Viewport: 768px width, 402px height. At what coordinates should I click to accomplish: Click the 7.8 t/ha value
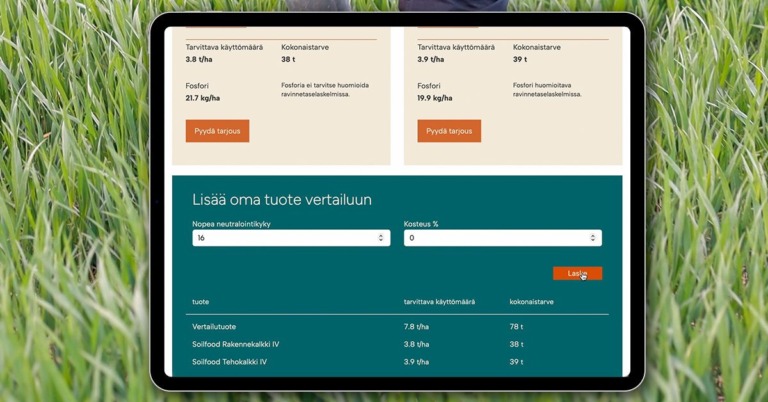[416, 327]
